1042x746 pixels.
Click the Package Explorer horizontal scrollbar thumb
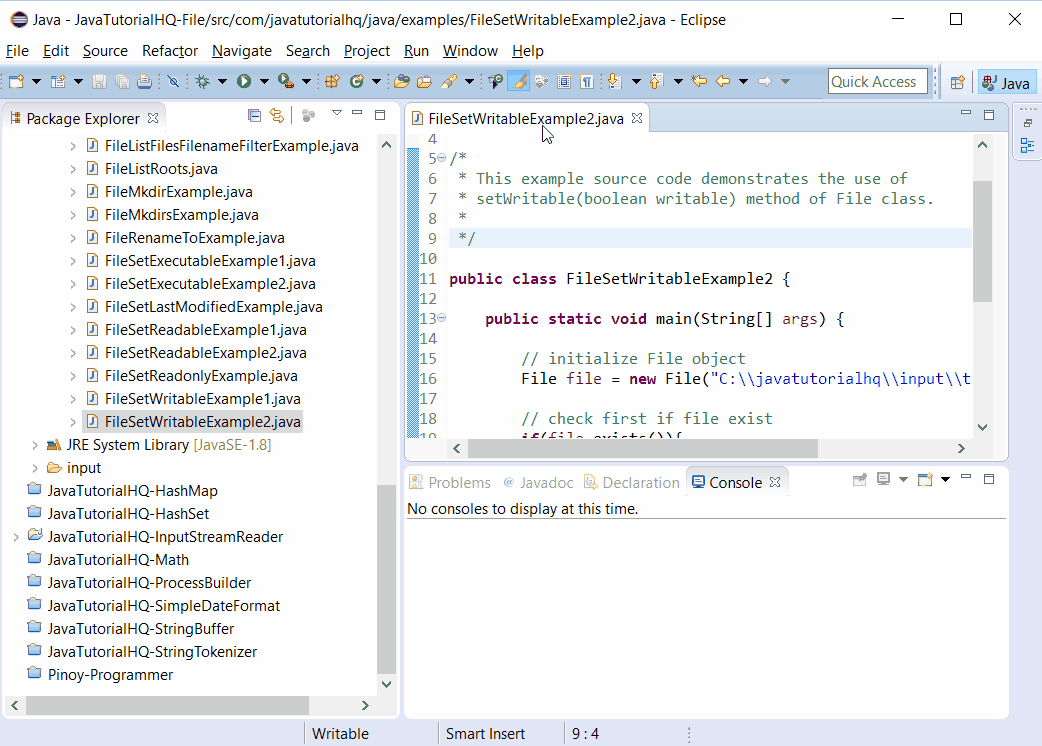(167, 705)
